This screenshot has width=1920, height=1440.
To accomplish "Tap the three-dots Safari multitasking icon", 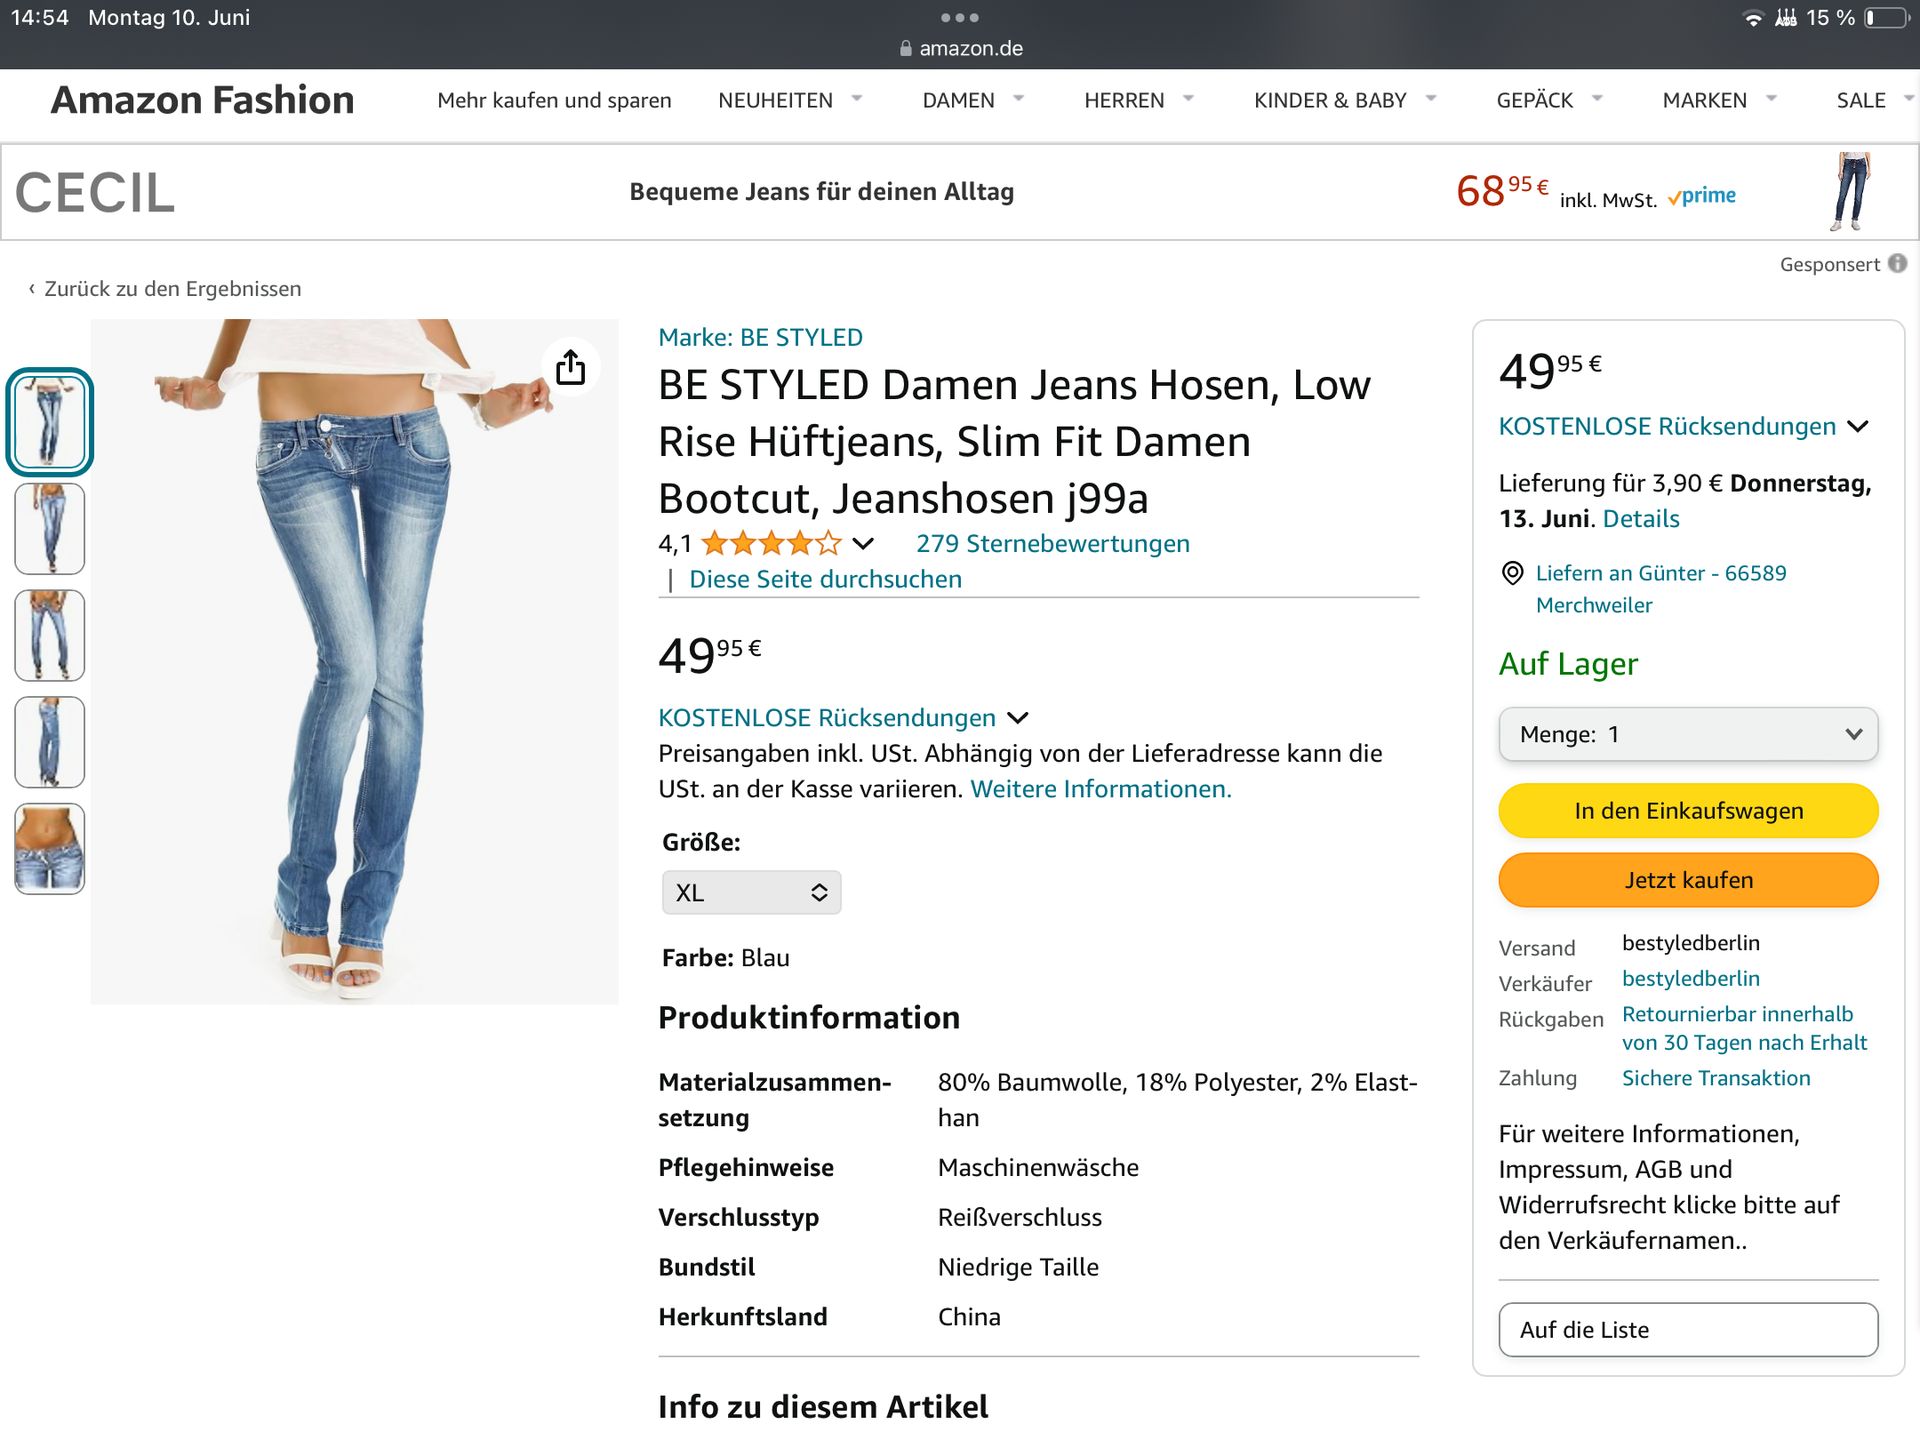I will 959,18.
